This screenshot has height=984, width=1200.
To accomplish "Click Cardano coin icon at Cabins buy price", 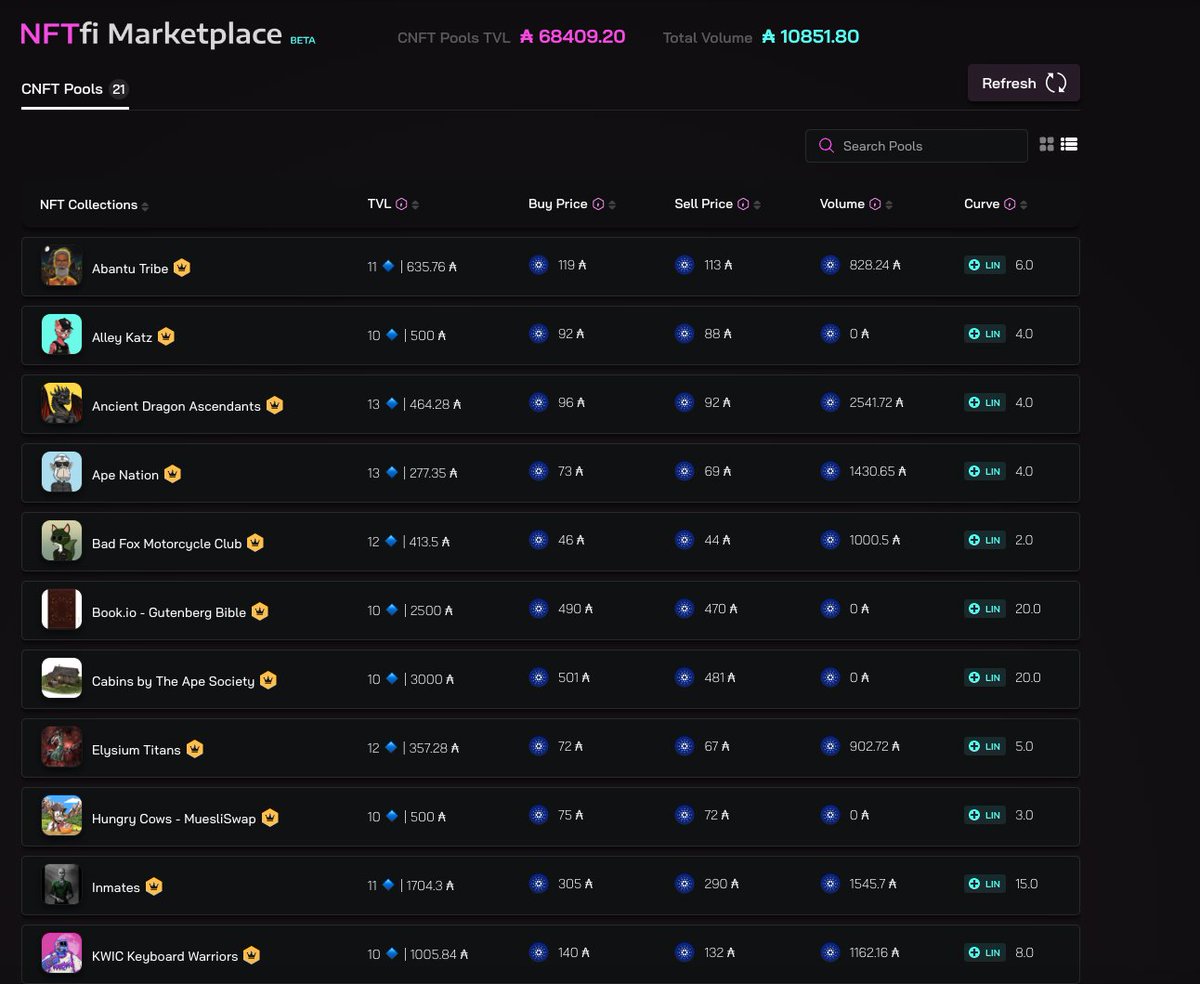I will [539, 678].
